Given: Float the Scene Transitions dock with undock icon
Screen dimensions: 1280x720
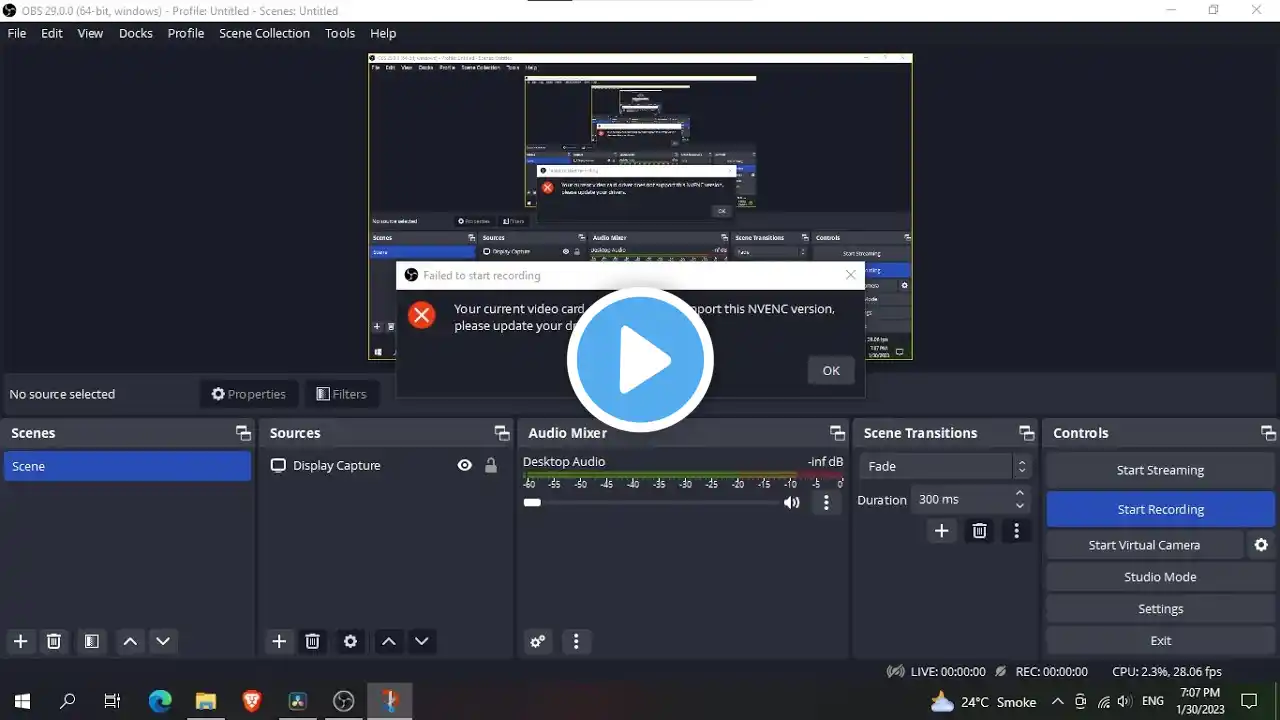Looking at the screenshot, I should (x=1026, y=433).
